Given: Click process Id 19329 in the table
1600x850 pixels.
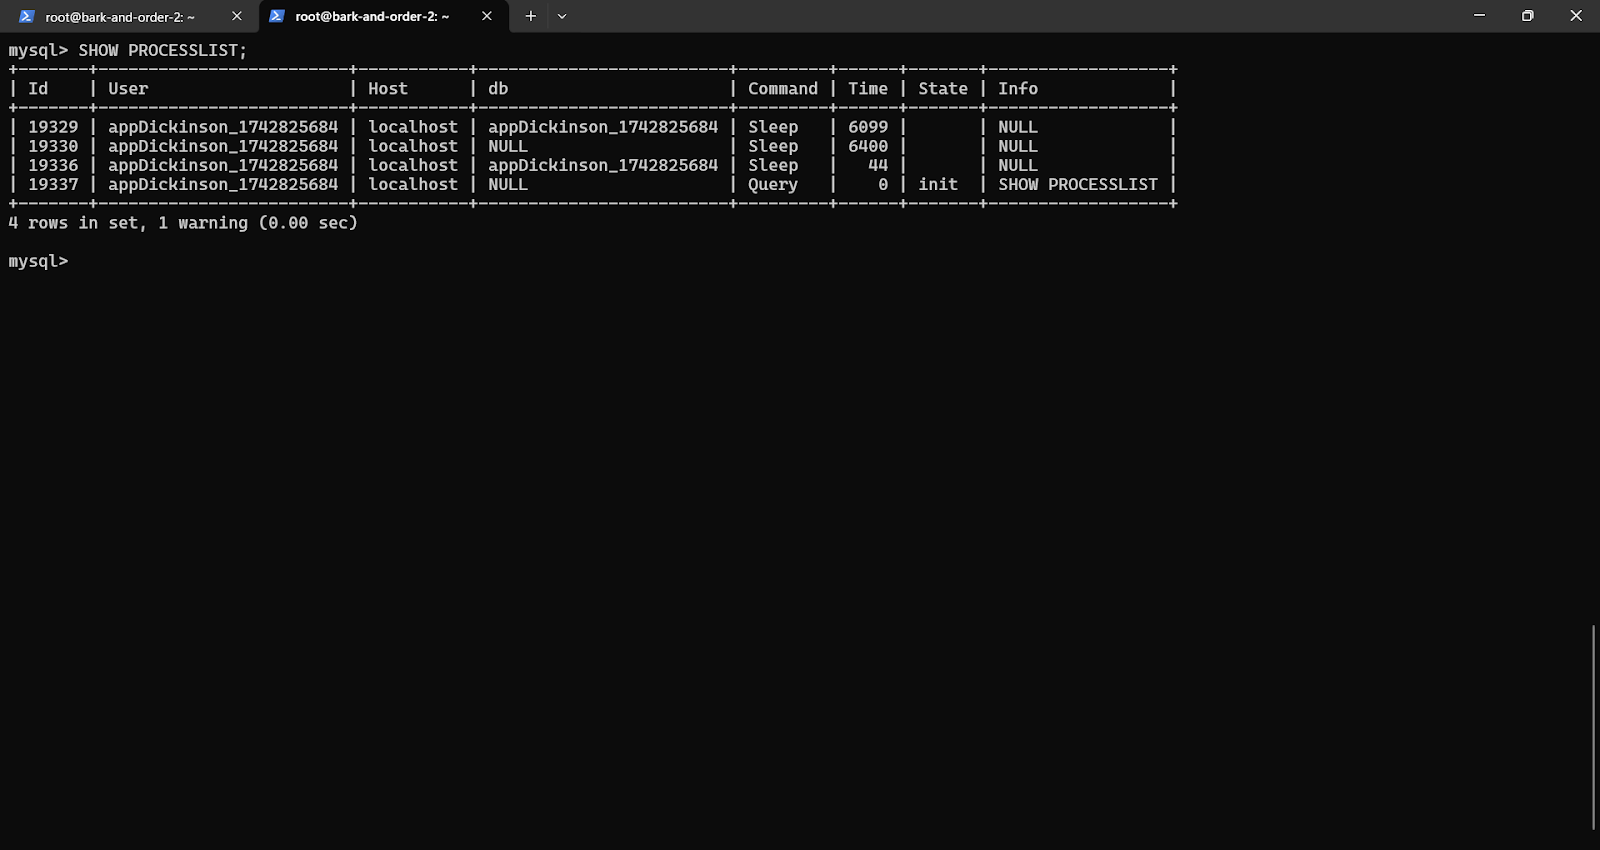Looking at the screenshot, I should pos(53,127).
